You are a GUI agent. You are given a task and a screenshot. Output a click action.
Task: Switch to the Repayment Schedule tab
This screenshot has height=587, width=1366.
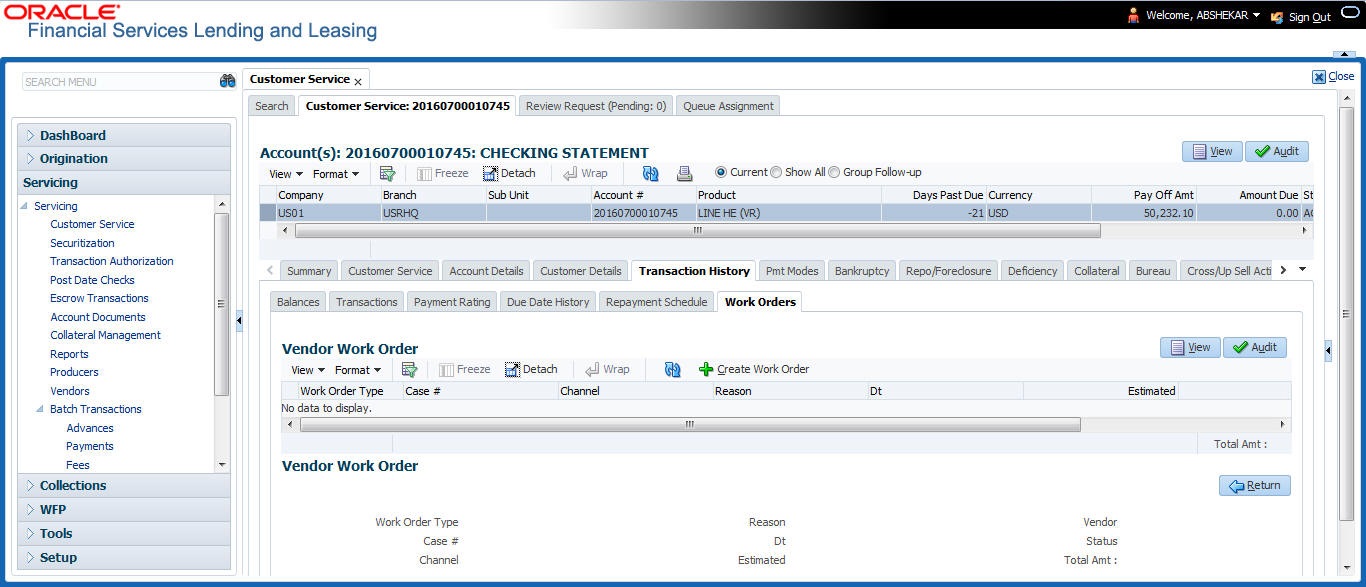coord(656,302)
